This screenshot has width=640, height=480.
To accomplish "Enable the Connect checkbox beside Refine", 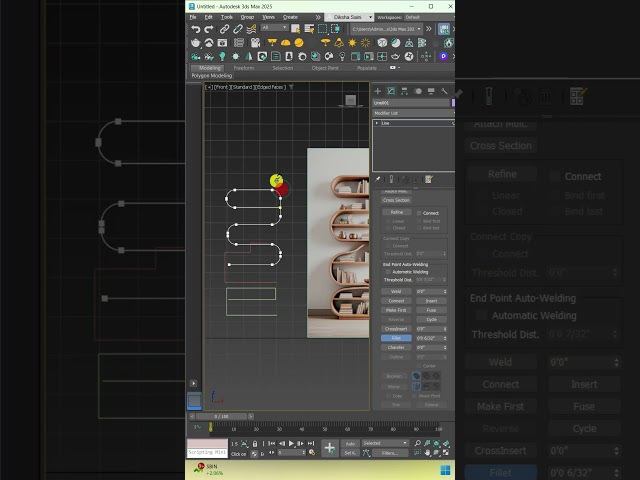I will click(x=419, y=213).
